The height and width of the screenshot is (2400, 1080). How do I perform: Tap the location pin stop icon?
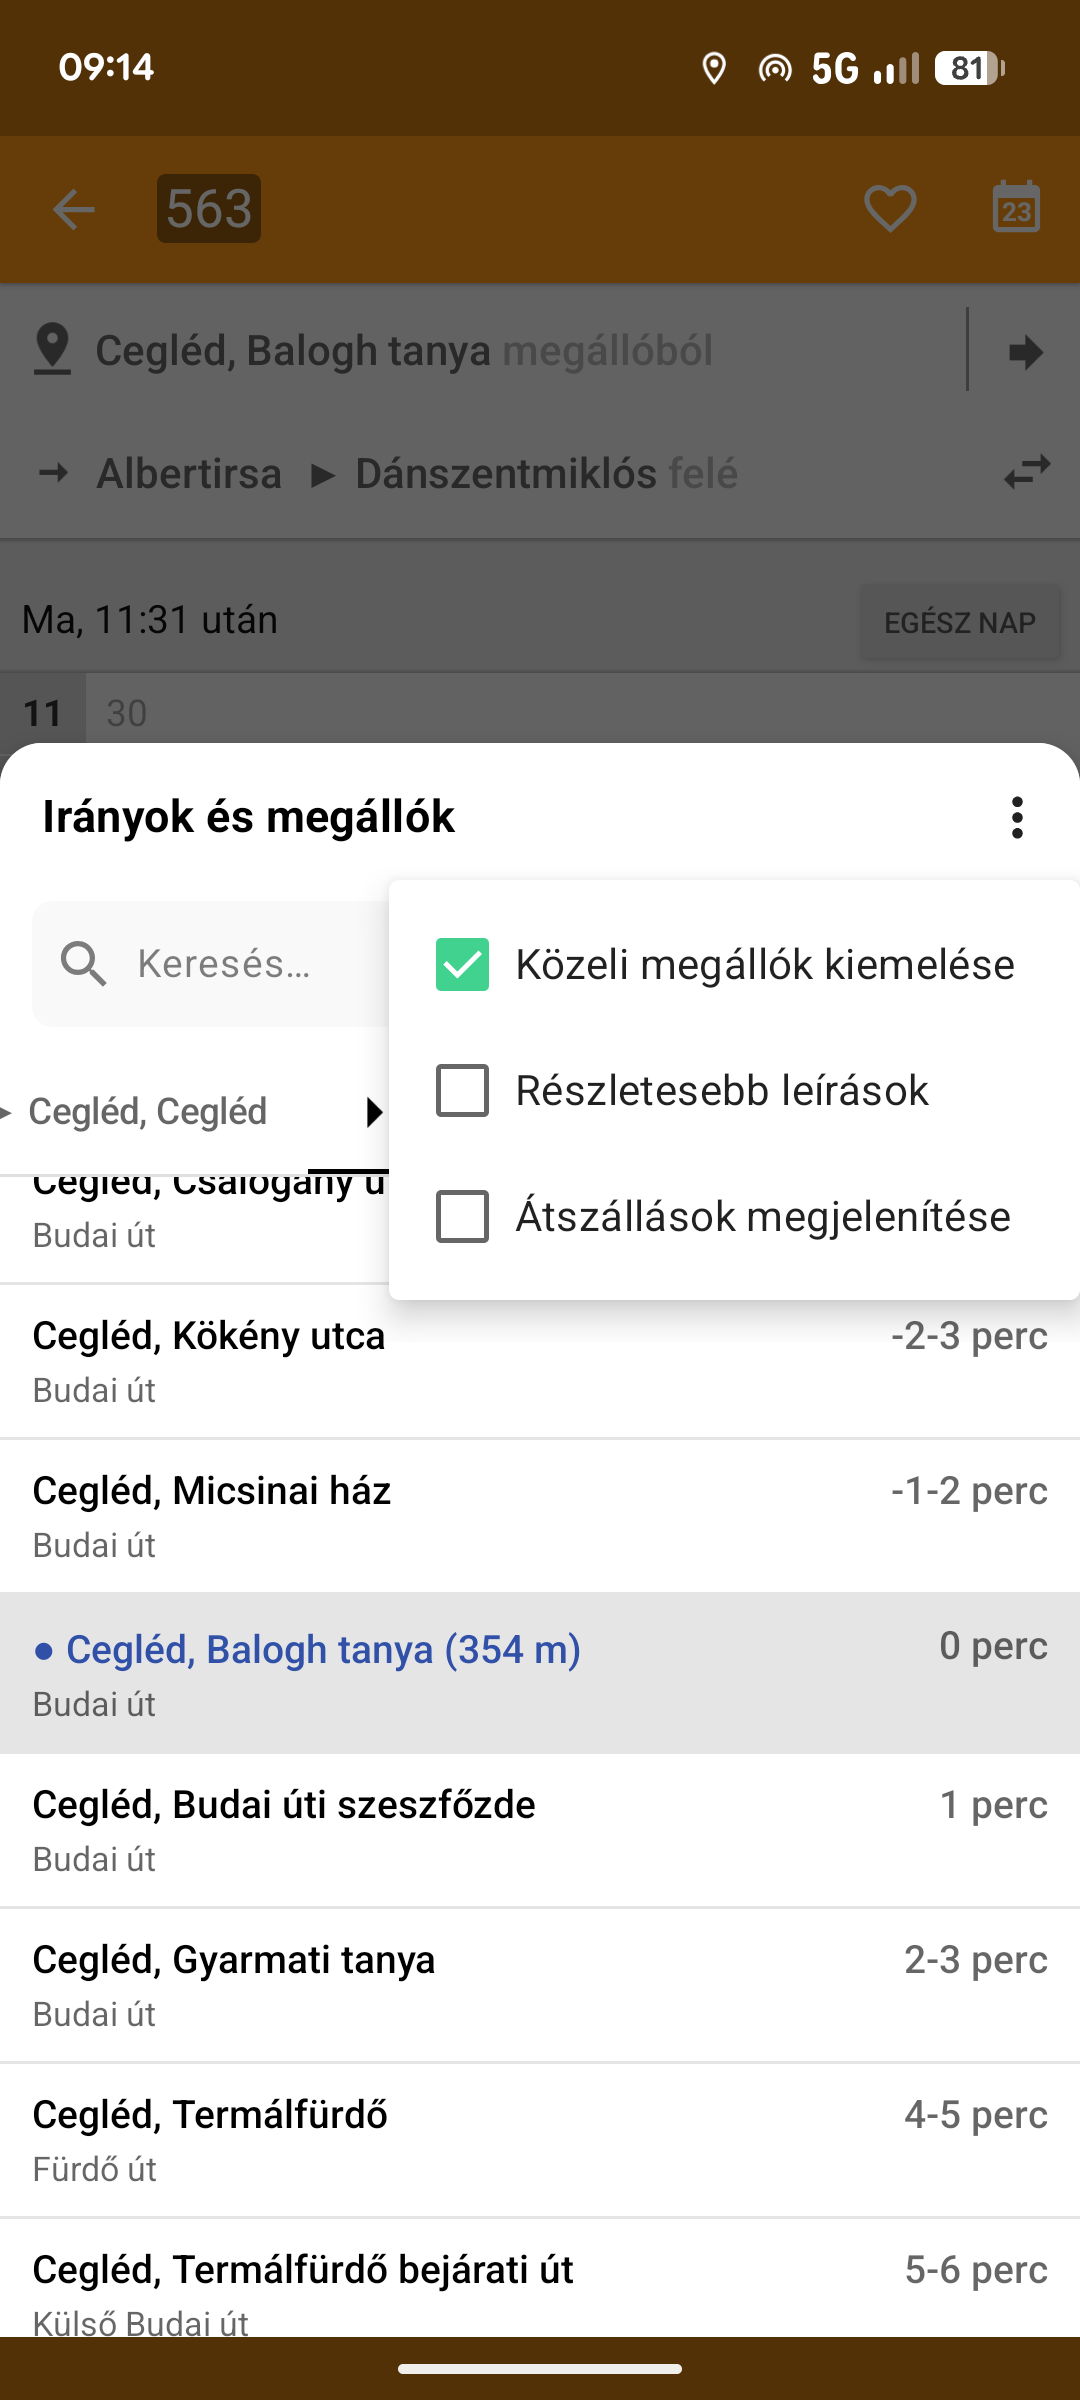click(52, 350)
